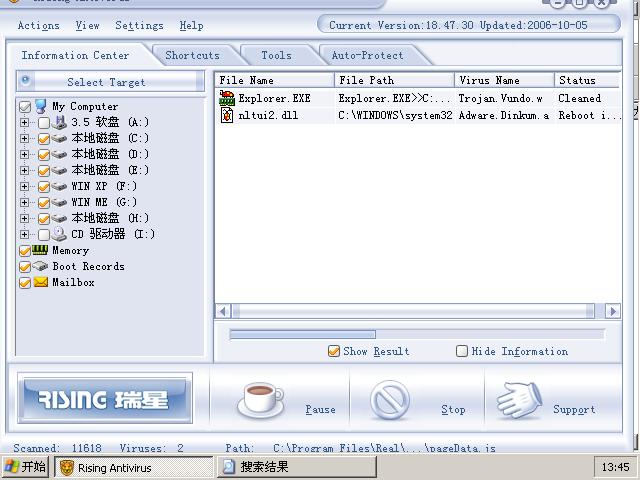The image size is (640, 480).
Task: Check the CD drive I: checkbox
Action: coord(44,235)
